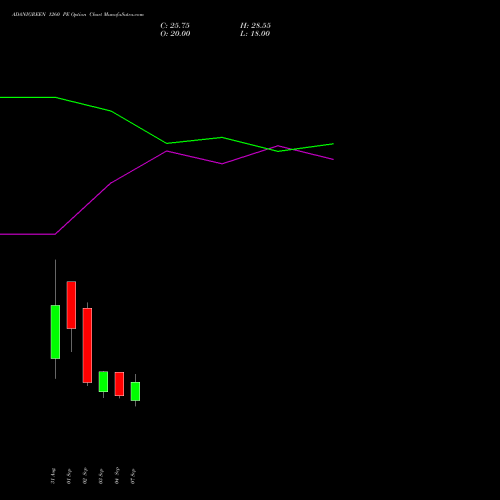This screenshot has height=500, width=500.
Task: Click the 04 Sep red candlestick
Action: point(119,384)
